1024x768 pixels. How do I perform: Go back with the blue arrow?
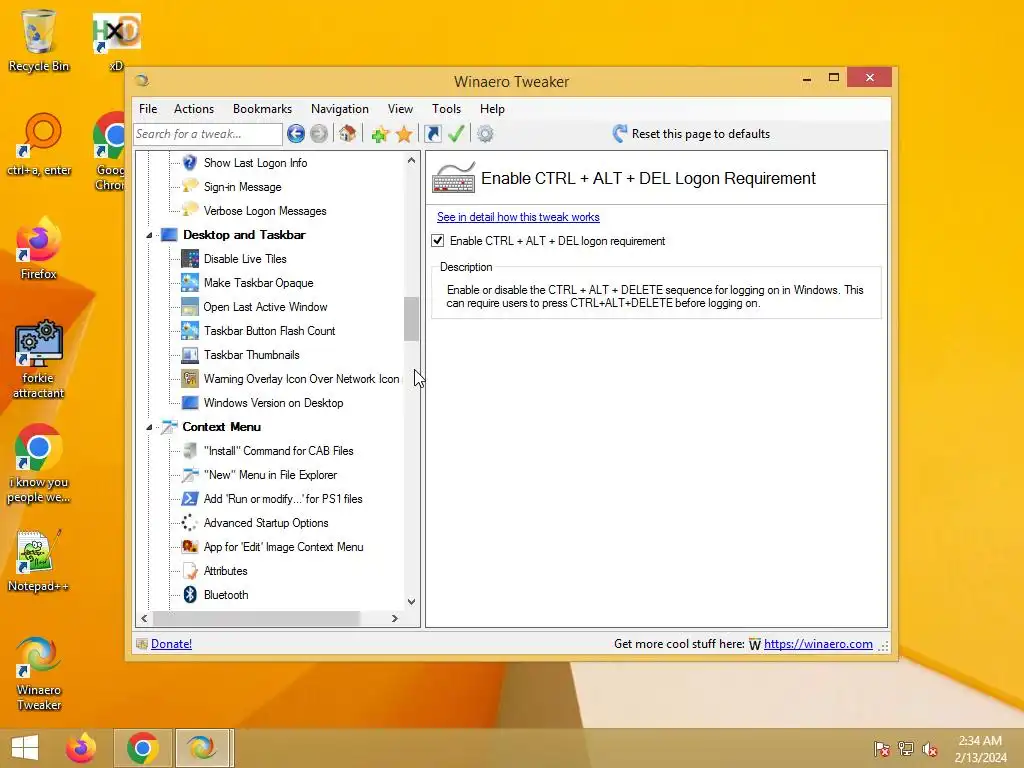(x=296, y=134)
